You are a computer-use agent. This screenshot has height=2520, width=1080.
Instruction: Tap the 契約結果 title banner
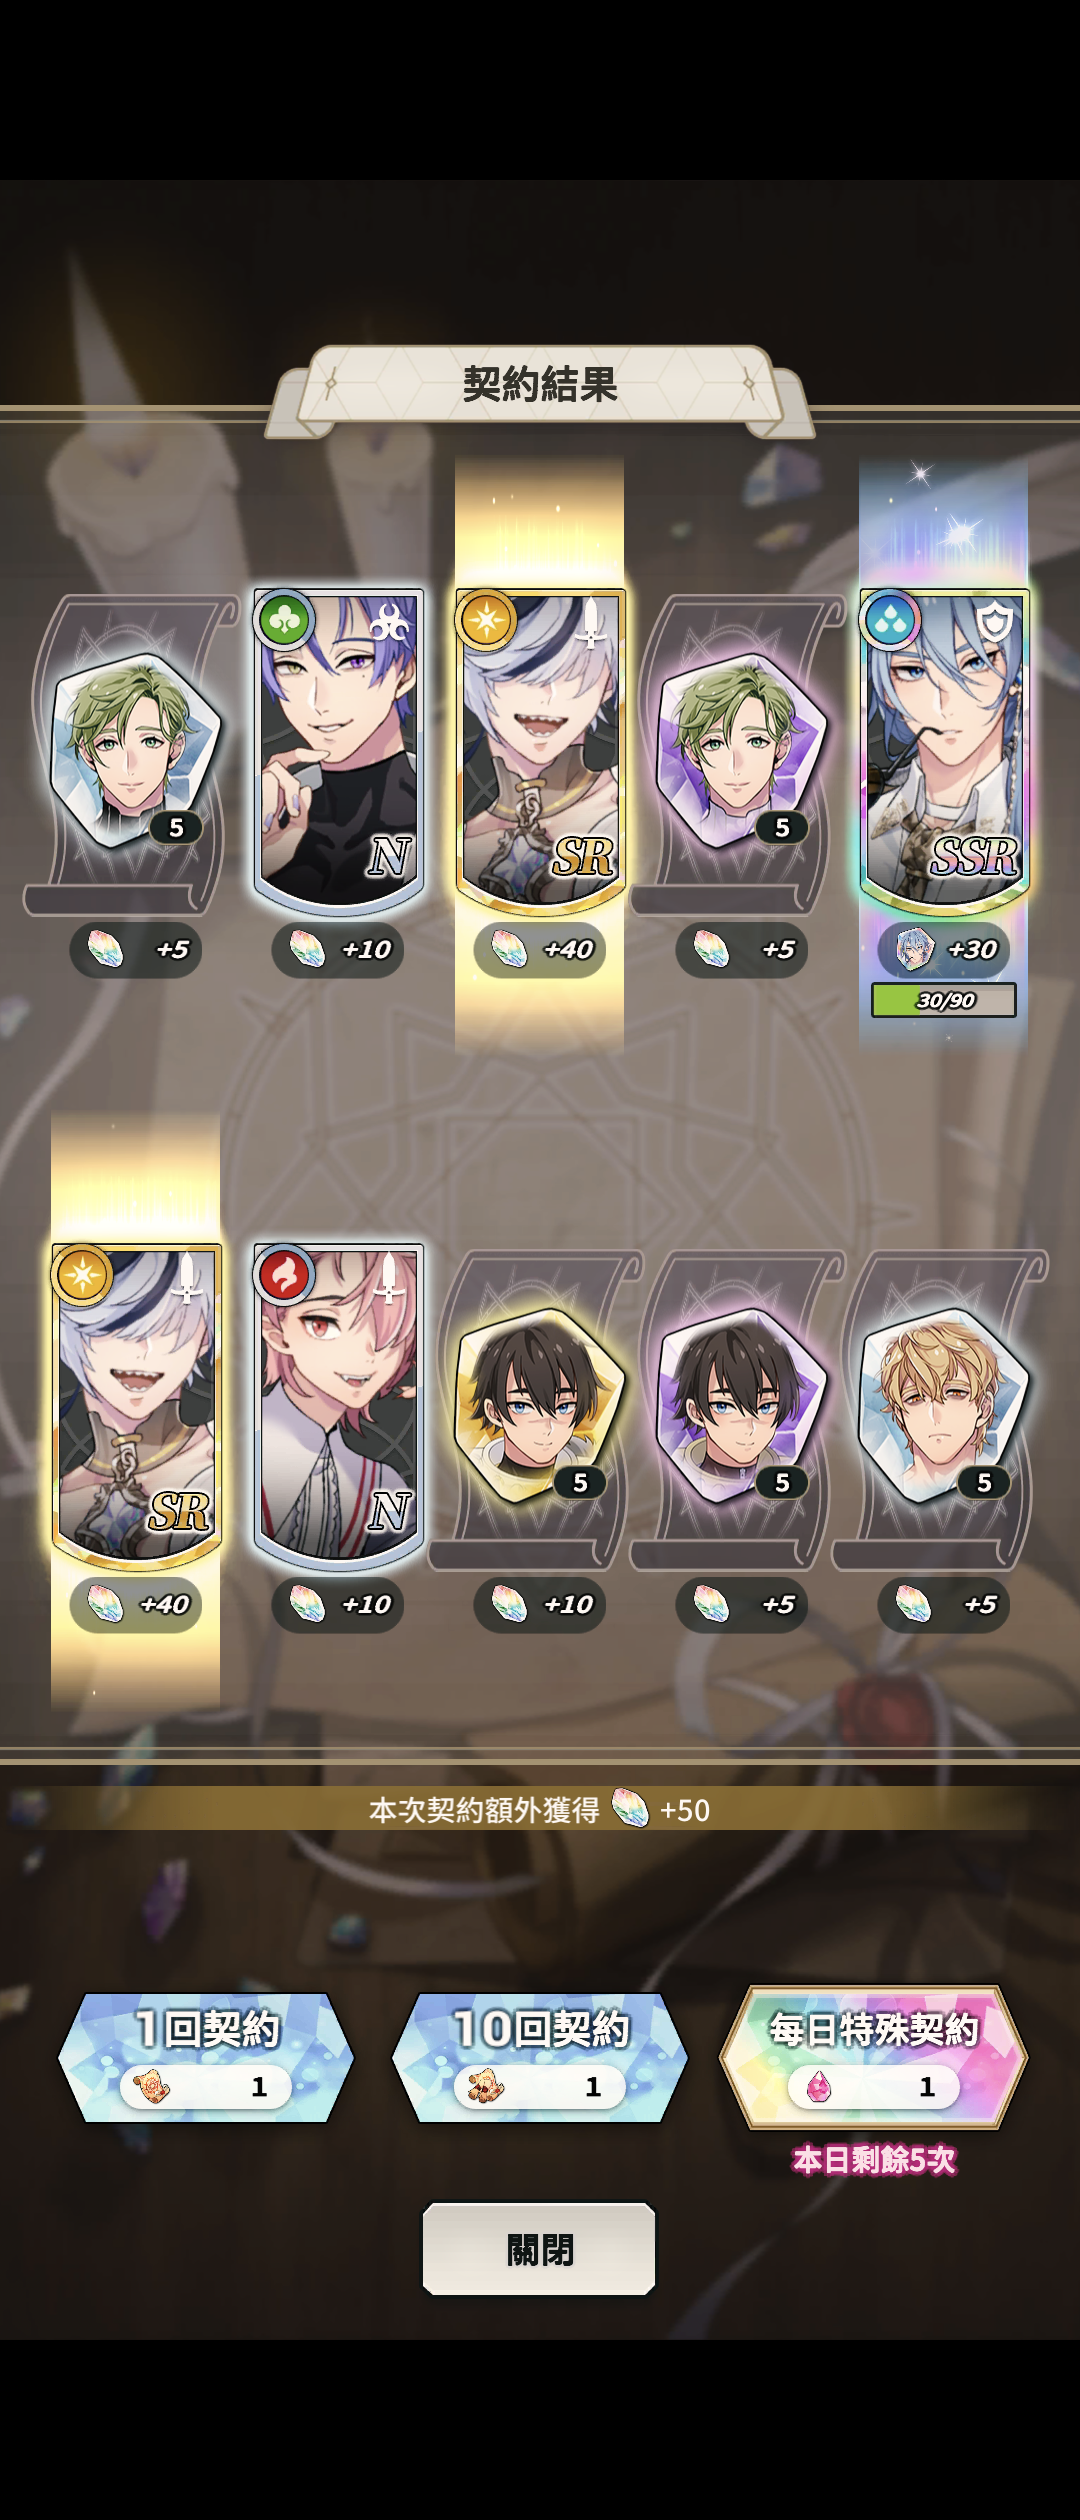(x=540, y=385)
